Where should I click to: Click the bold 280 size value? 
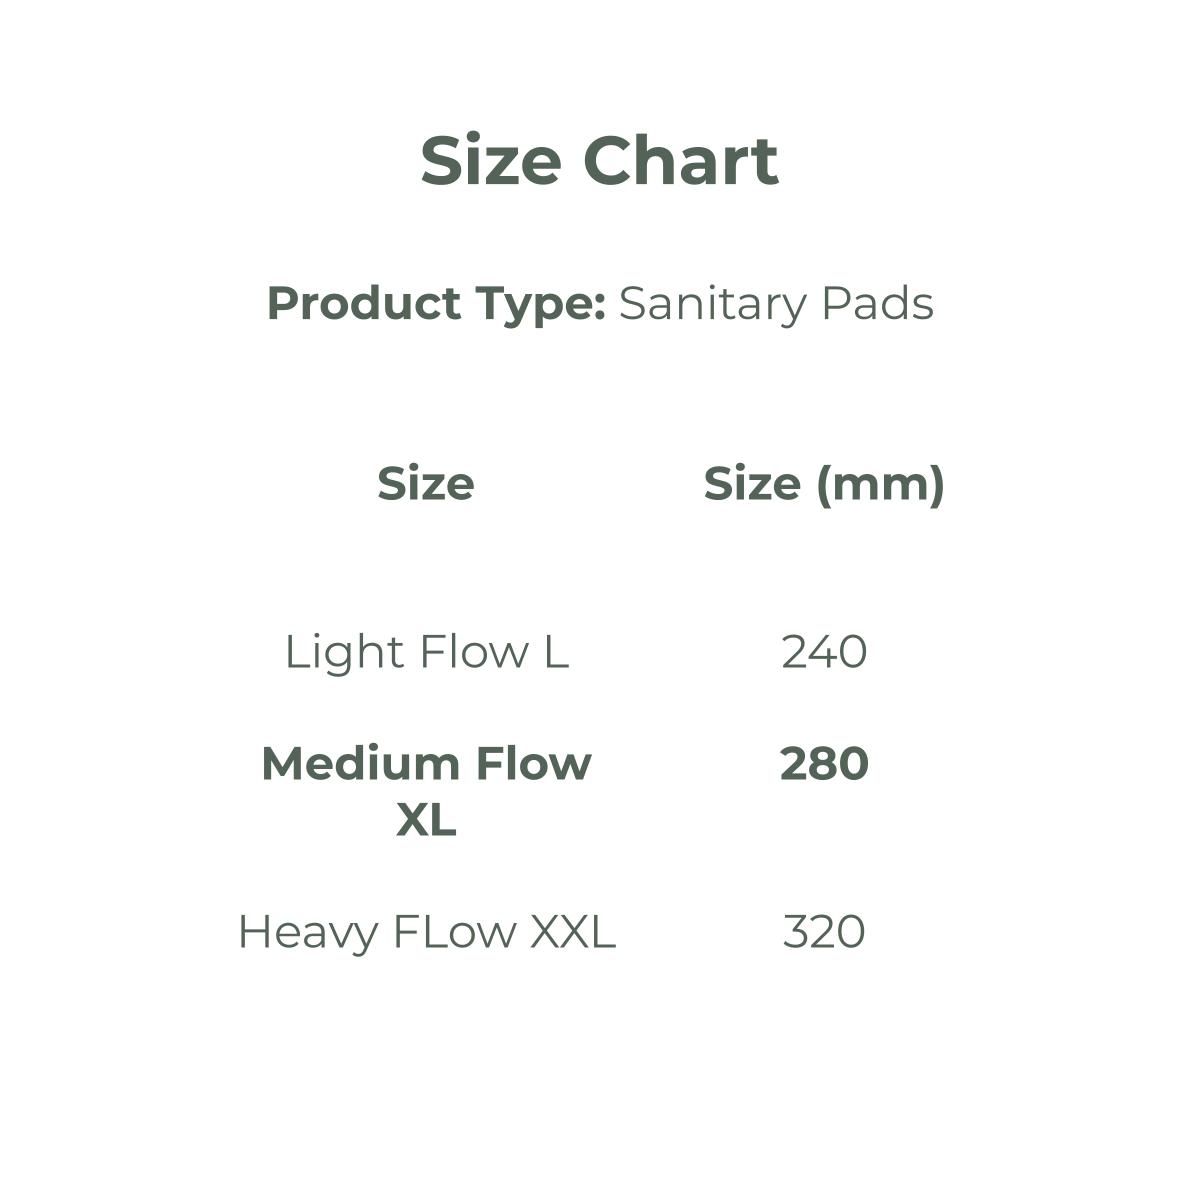click(824, 764)
